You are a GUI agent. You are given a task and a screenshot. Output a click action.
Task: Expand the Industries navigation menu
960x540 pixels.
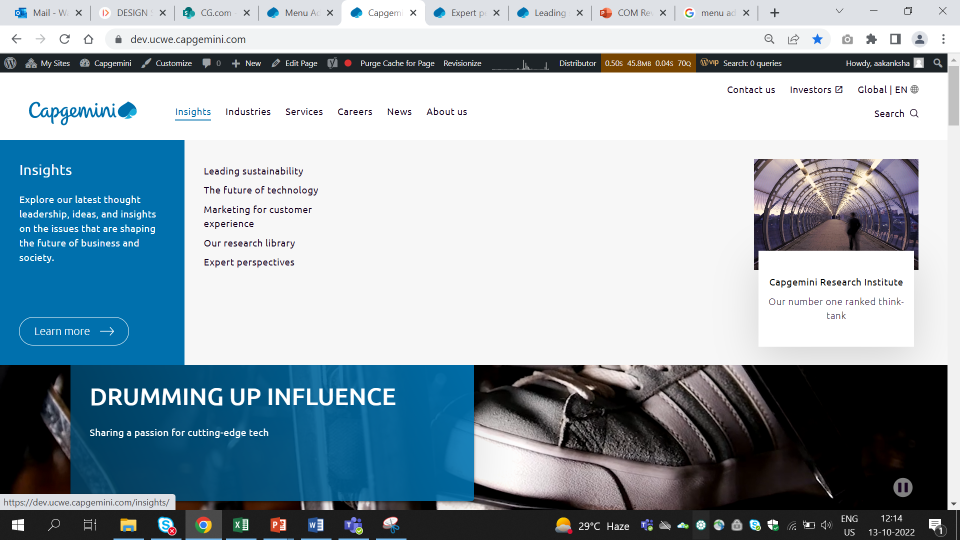[248, 112]
